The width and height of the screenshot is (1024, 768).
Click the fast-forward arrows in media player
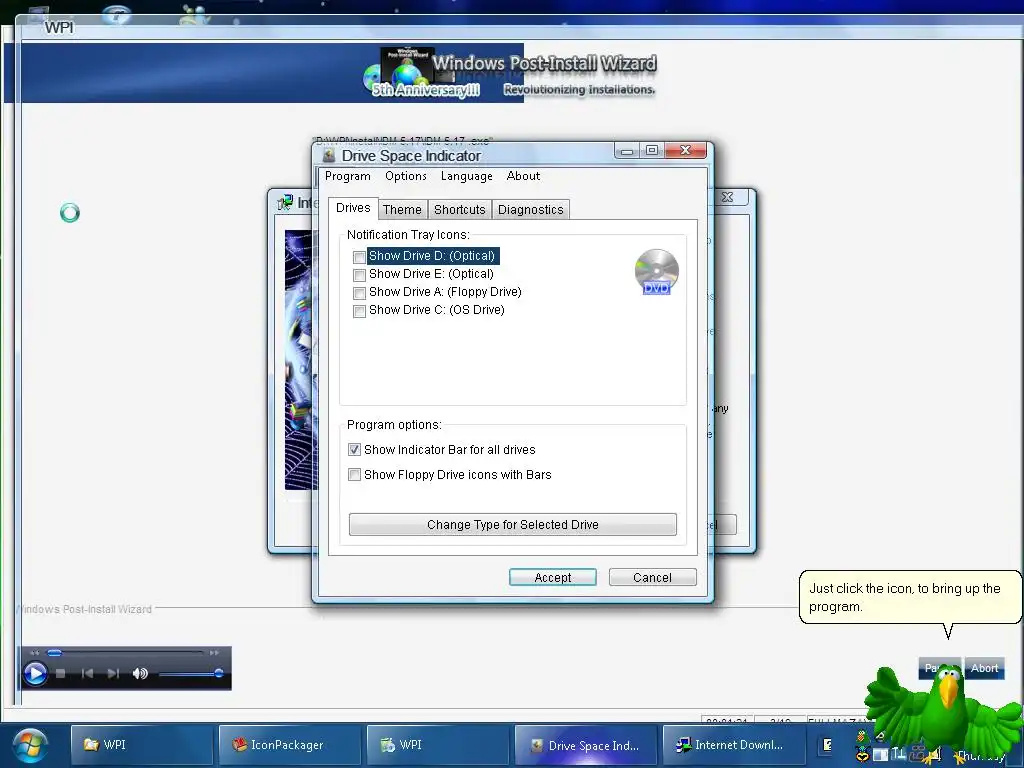[214, 652]
